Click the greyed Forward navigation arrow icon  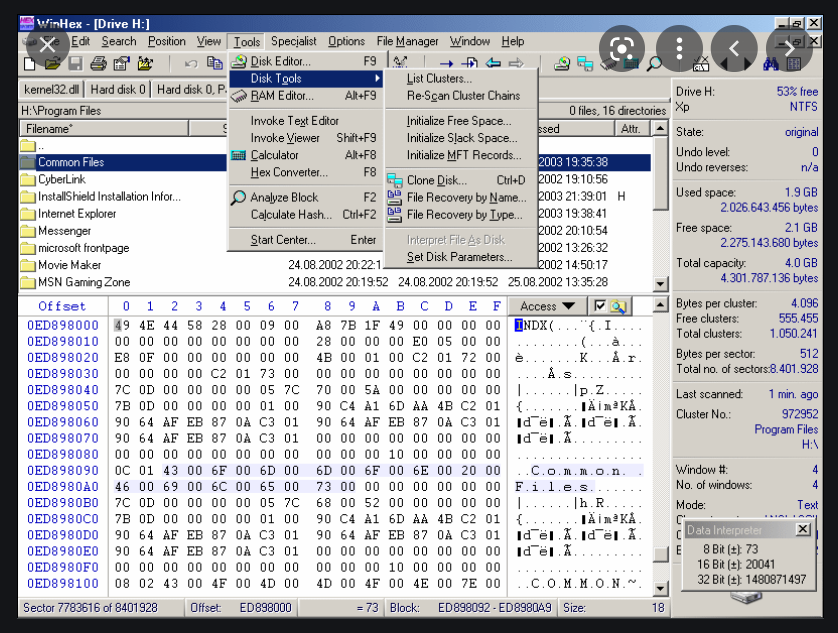click(x=516, y=64)
